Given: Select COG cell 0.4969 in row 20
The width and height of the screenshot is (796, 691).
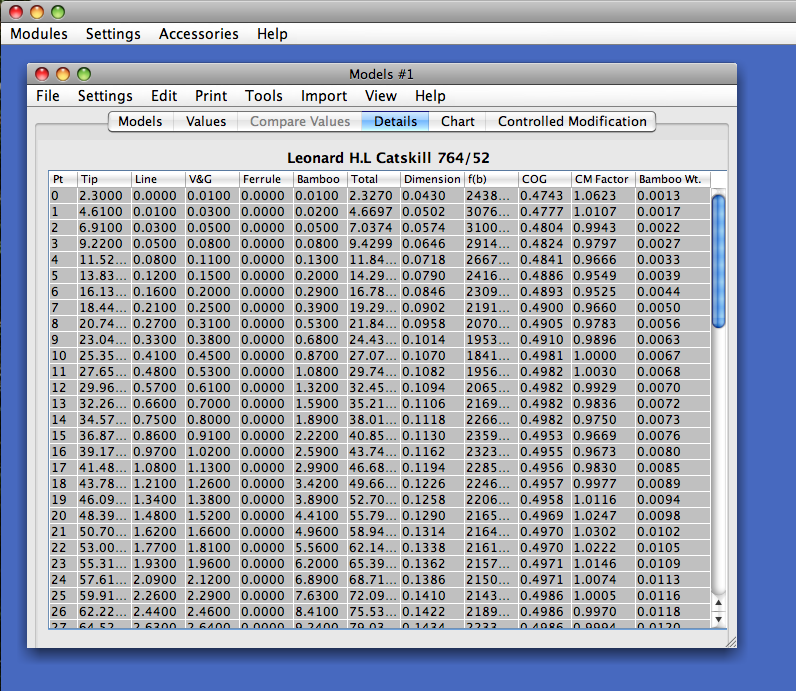Looking at the screenshot, I should pos(545,515).
